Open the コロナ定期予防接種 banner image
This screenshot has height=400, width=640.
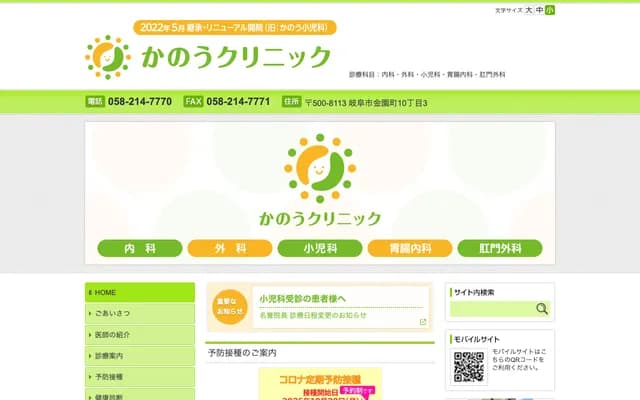[320, 384]
